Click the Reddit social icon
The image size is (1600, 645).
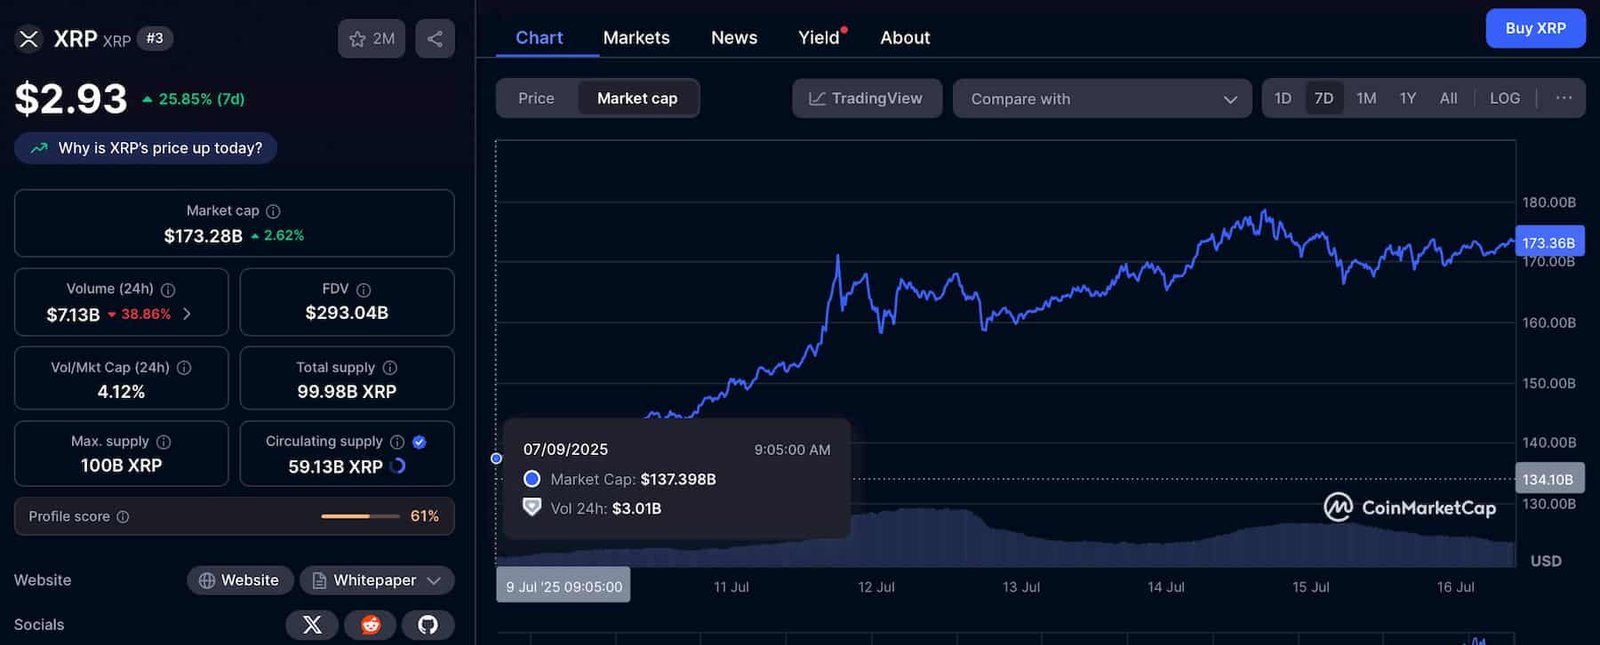[370, 624]
